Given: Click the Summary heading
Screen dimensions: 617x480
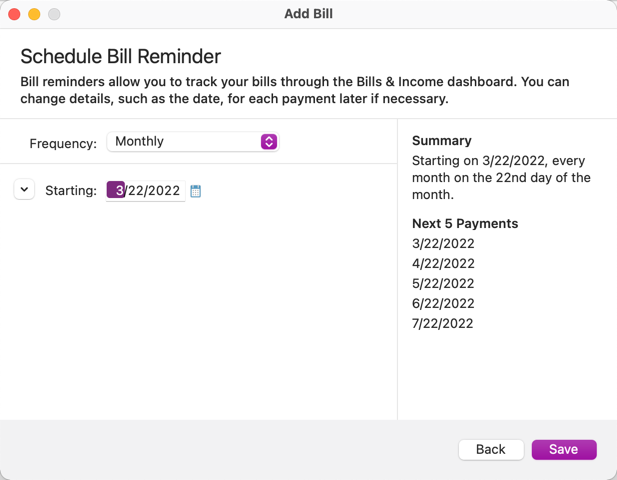Looking at the screenshot, I should (441, 141).
